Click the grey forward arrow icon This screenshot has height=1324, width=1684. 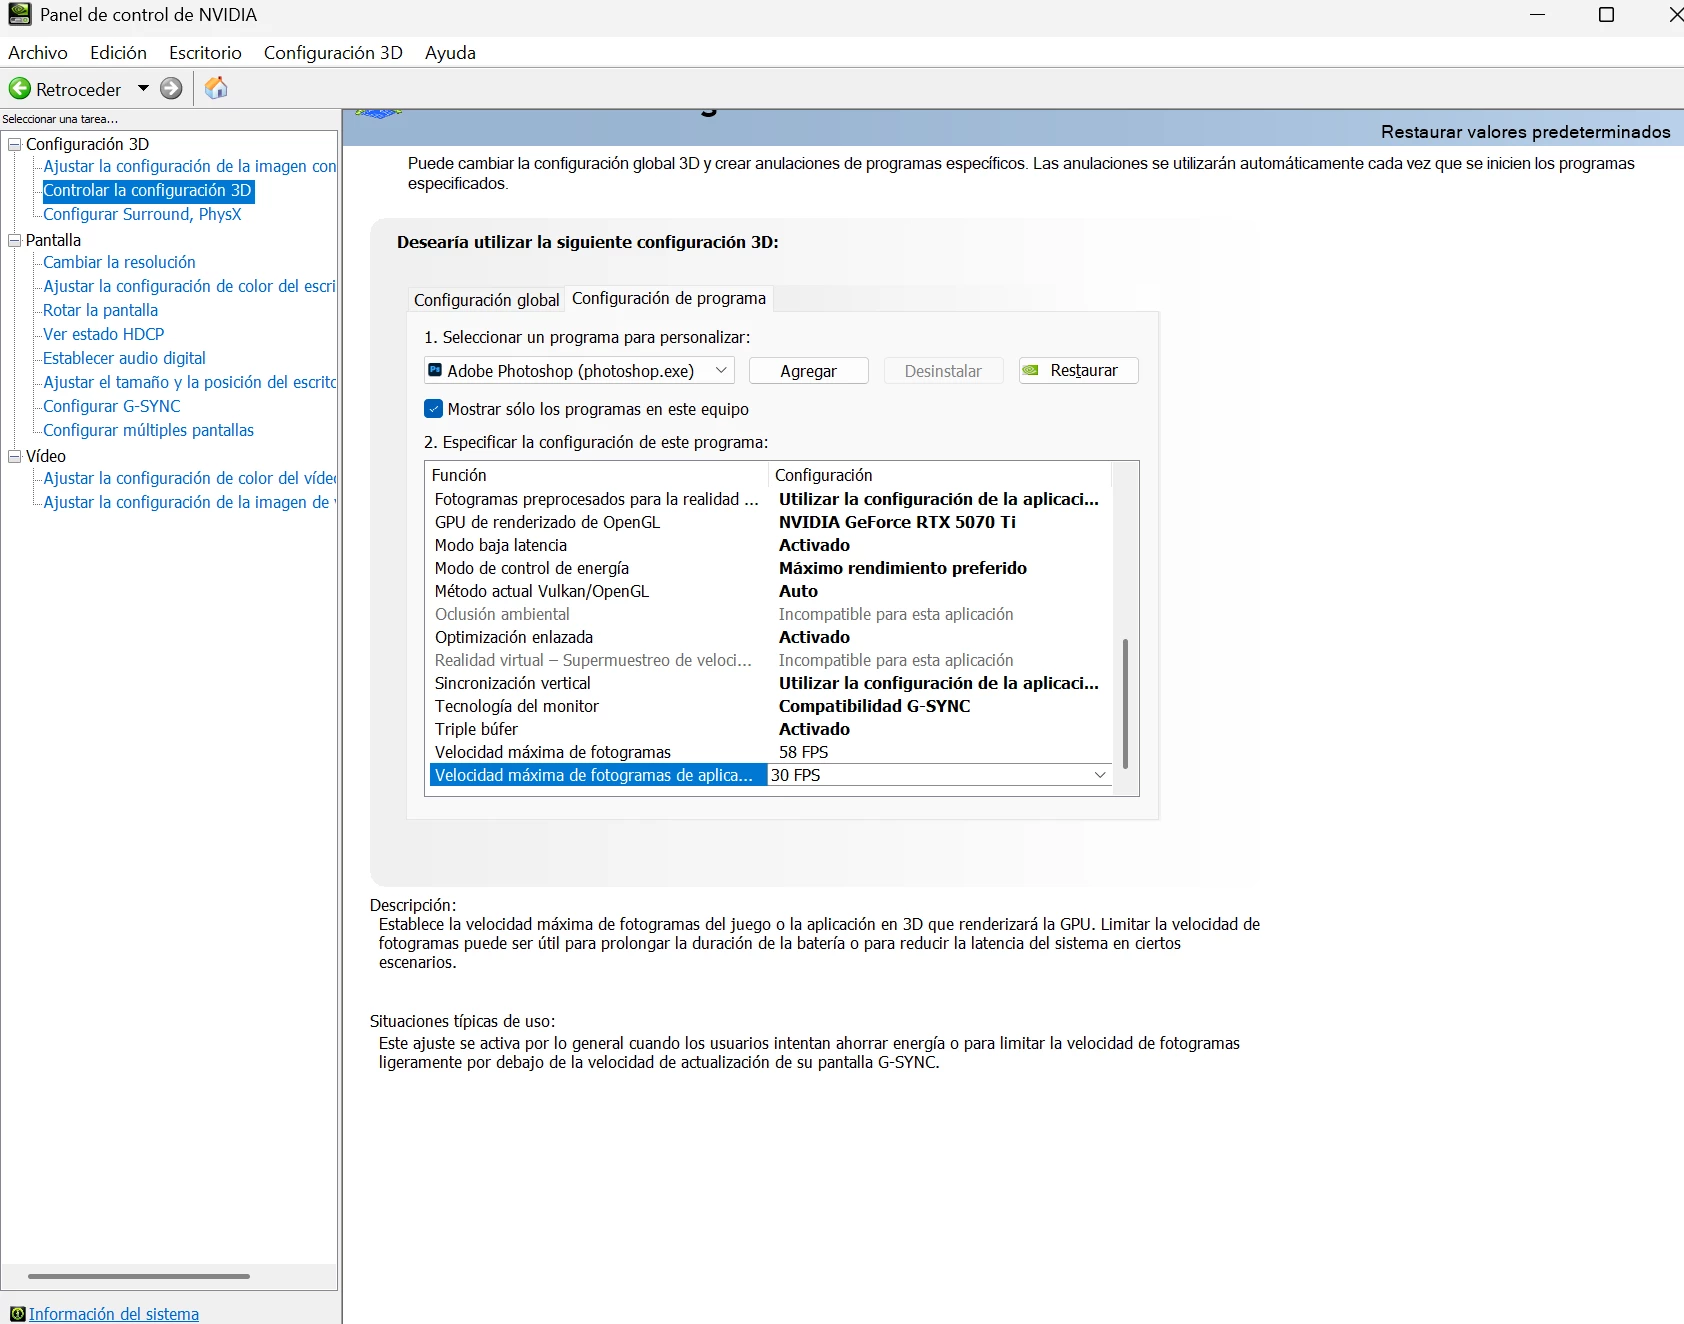click(x=172, y=89)
